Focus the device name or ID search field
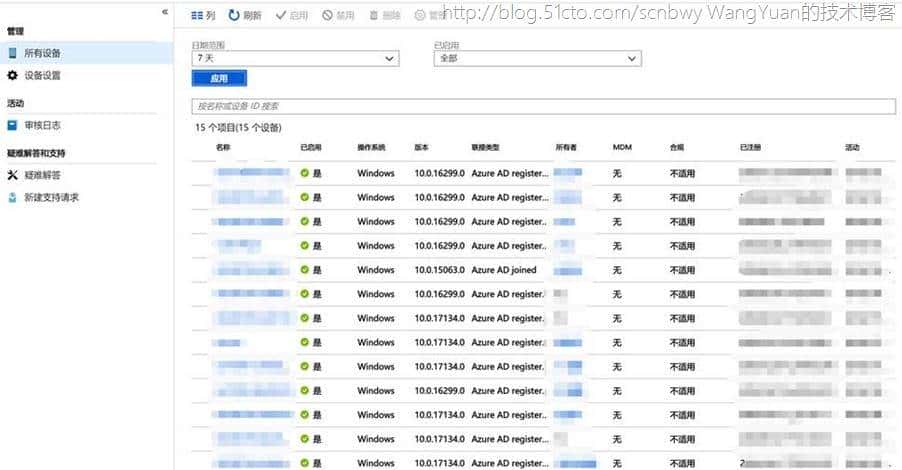Viewport: 902px width, 470px height. coord(544,106)
